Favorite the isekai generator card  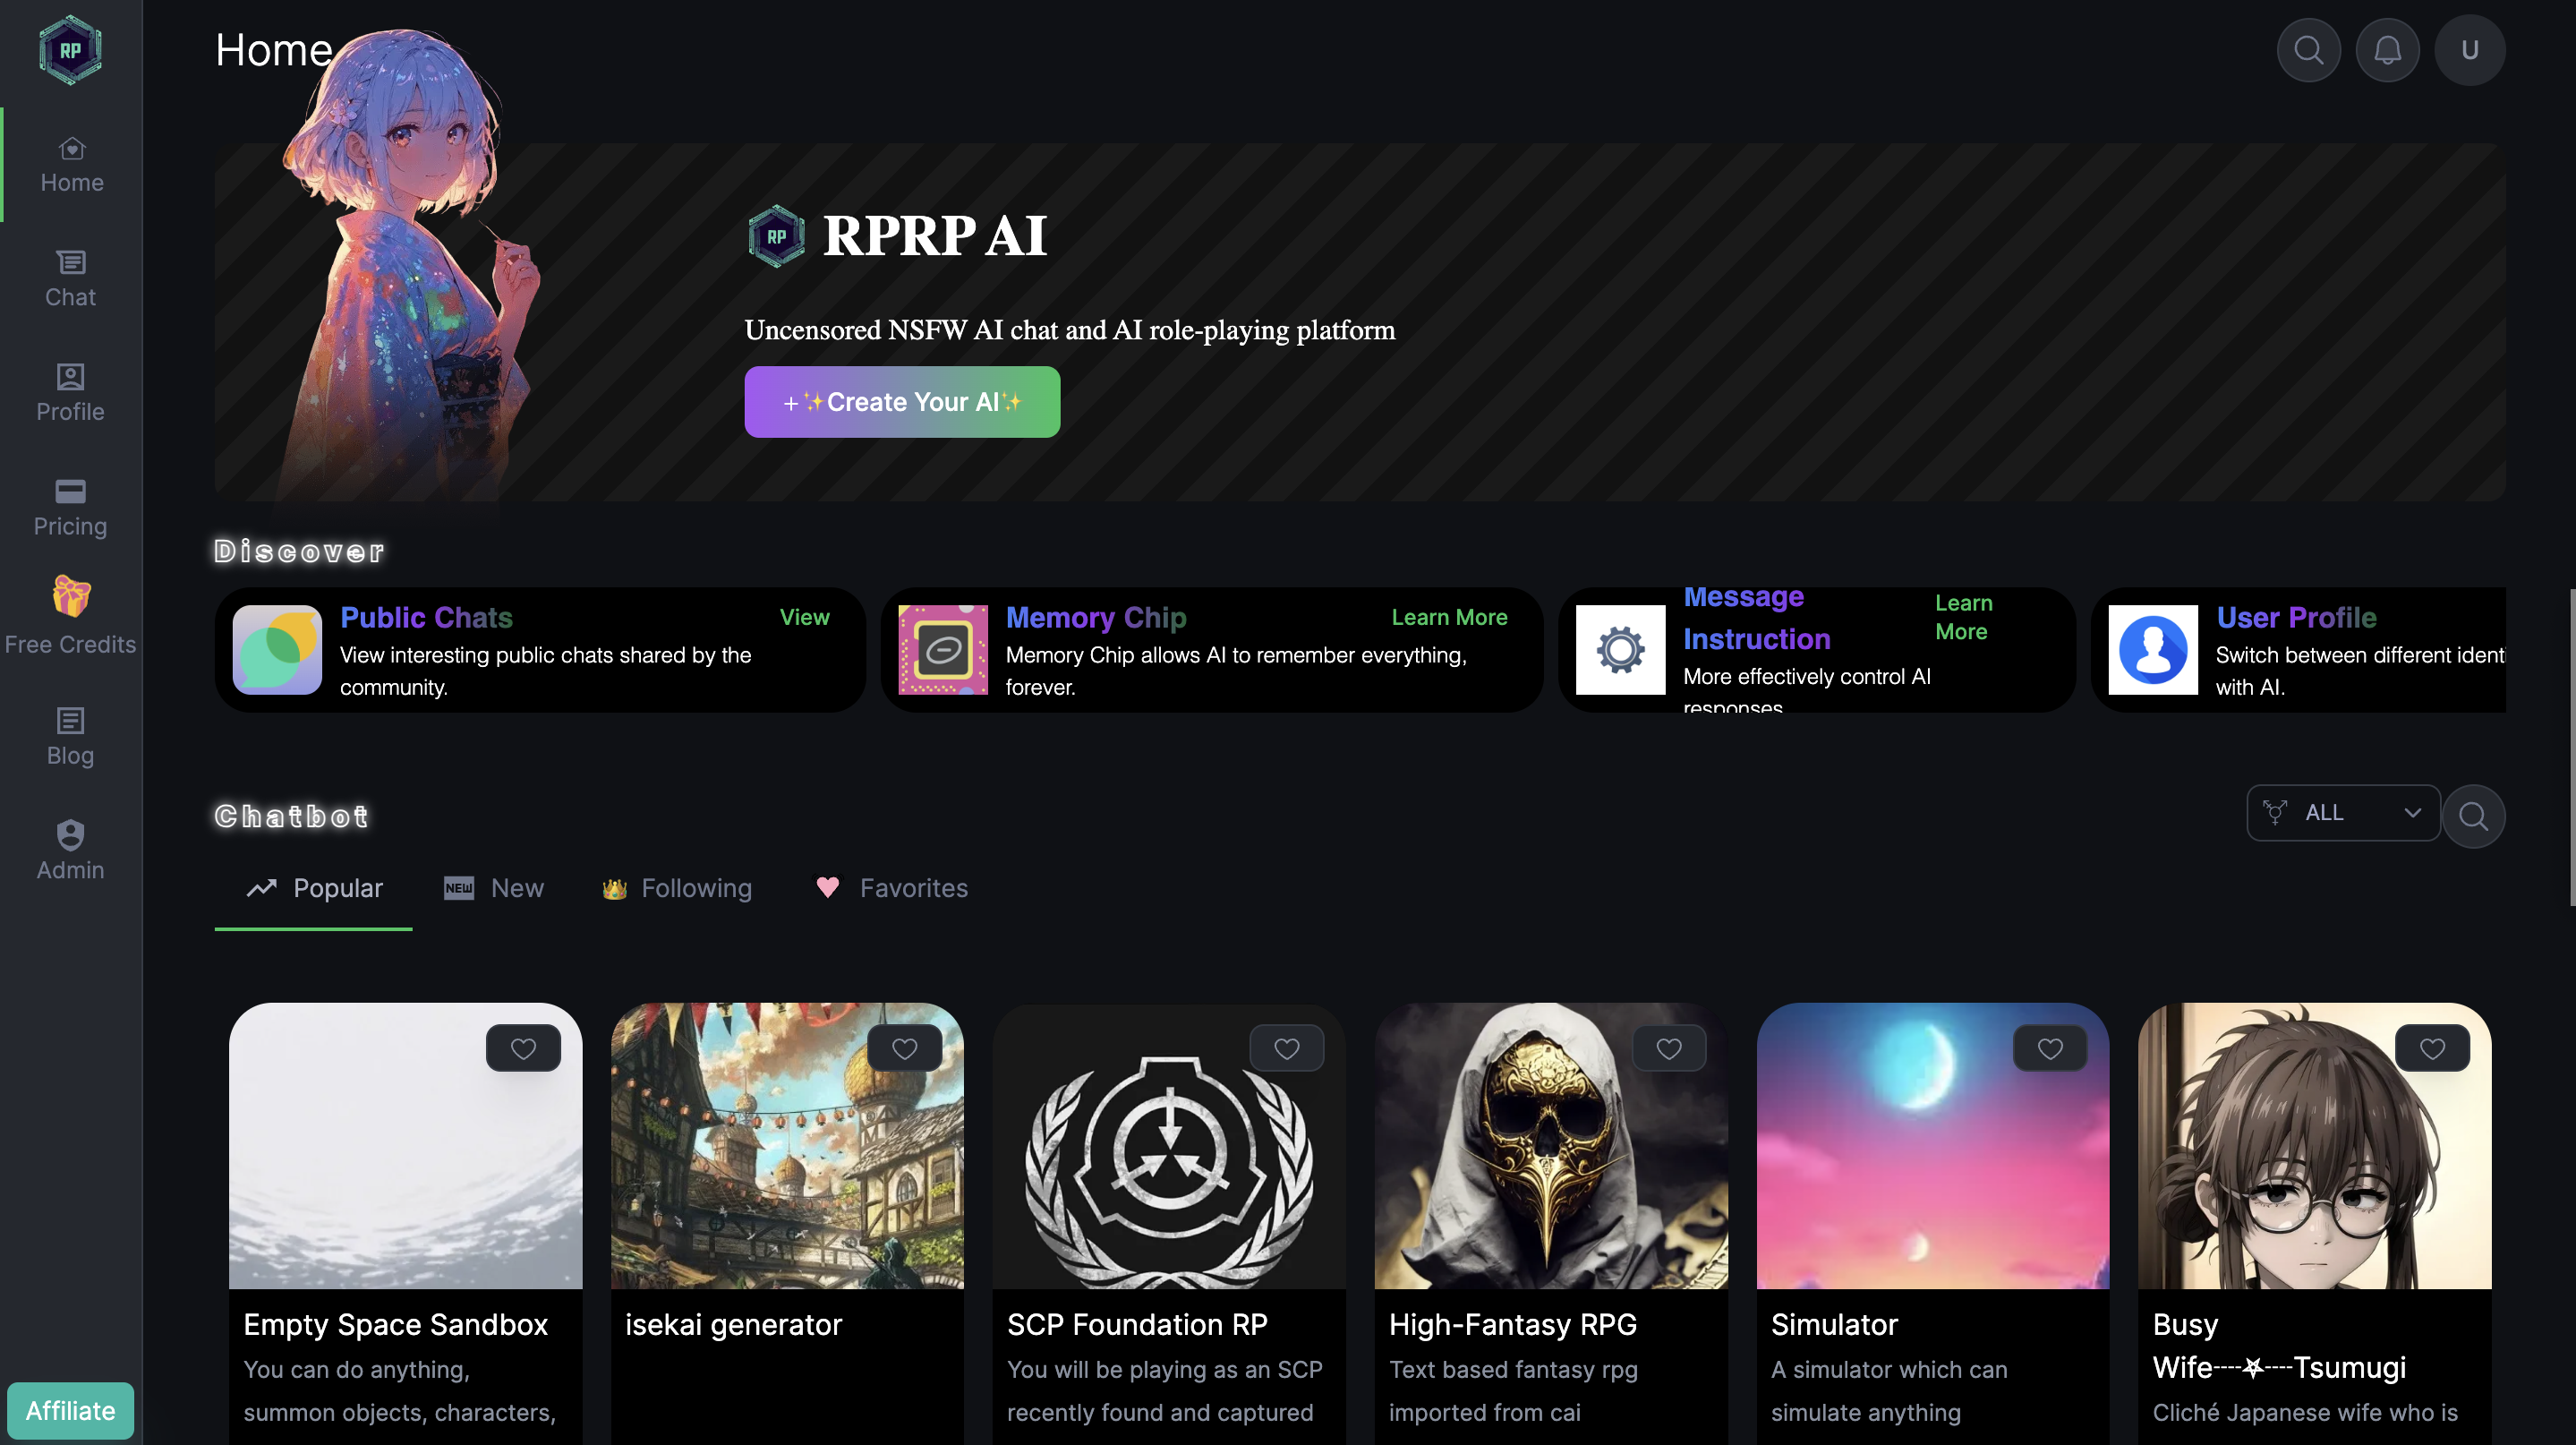904,1048
